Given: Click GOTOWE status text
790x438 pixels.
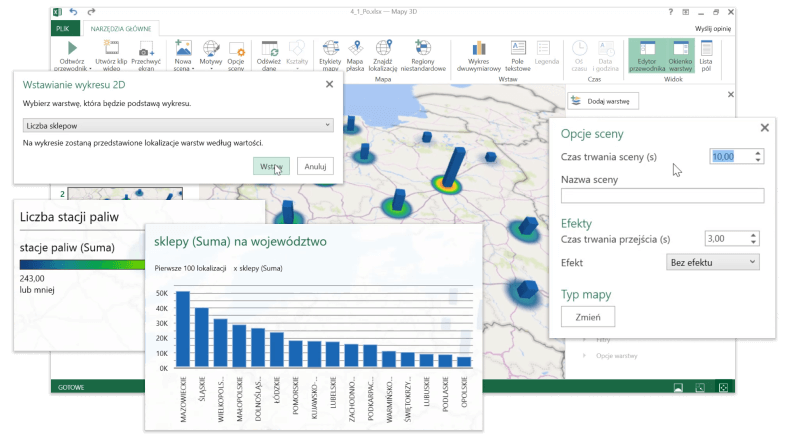Looking at the screenshot, I should (71, 387).
